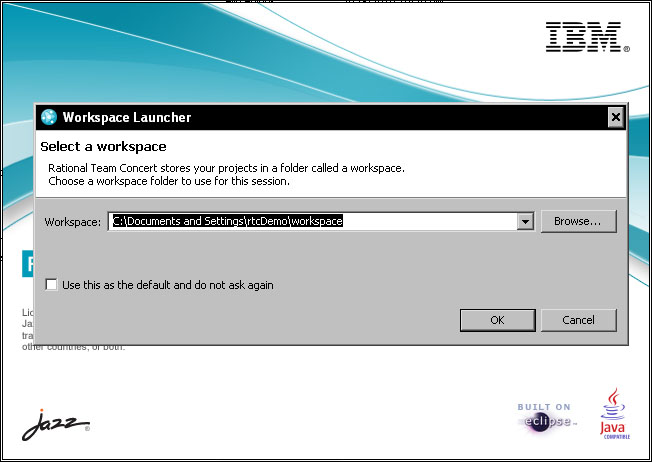Click the Jazz logo at bottom left
This screenshot has width=652, height=462.
point(56,425)
